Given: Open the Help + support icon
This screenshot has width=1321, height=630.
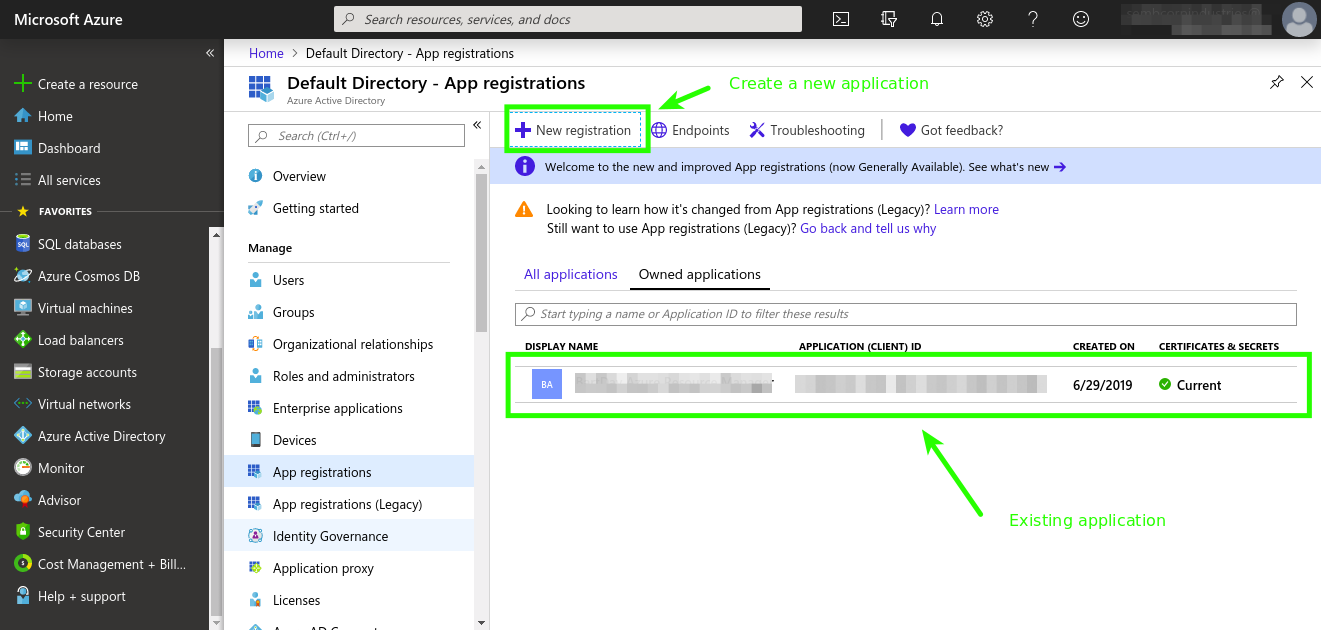Looking at the screenshot, I should pyautogui.click(x=23, y=596).
